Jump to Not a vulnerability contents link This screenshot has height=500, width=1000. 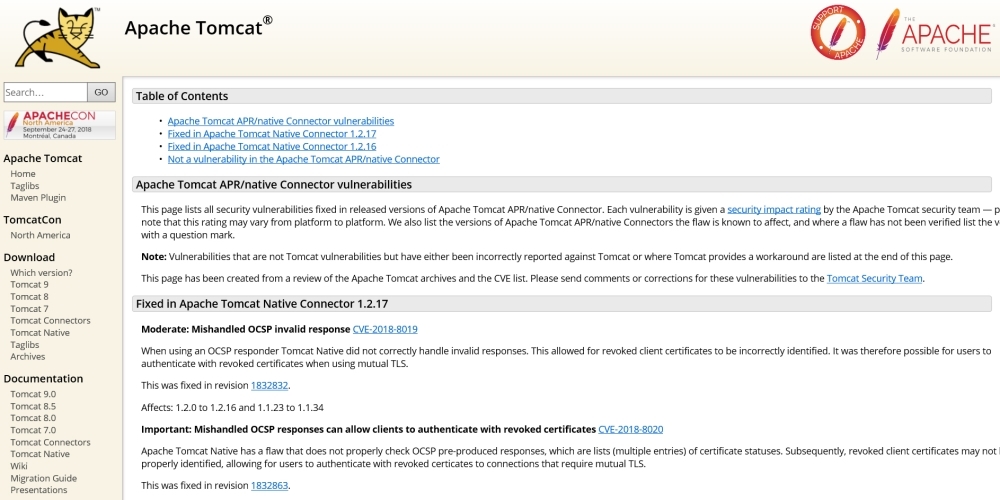304,159
